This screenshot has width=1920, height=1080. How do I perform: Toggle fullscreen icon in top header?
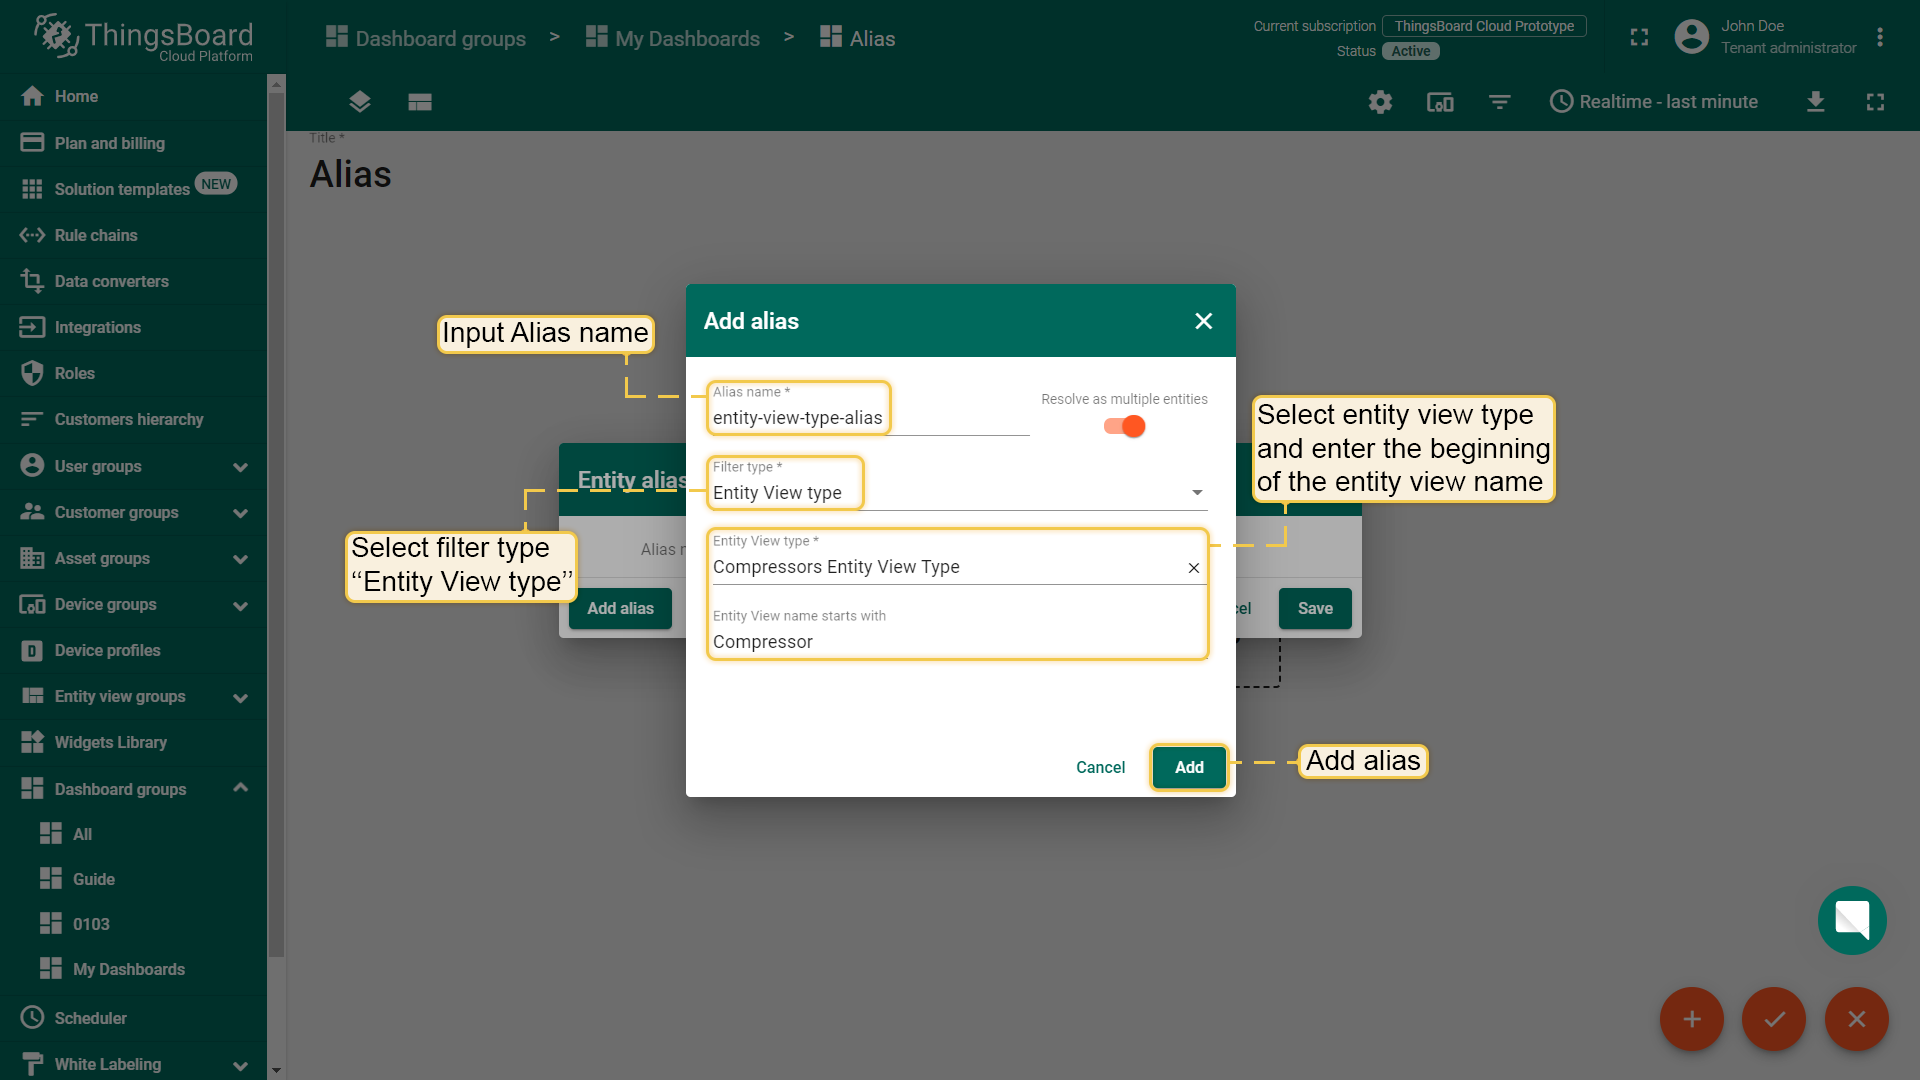tap(1639, 38)
